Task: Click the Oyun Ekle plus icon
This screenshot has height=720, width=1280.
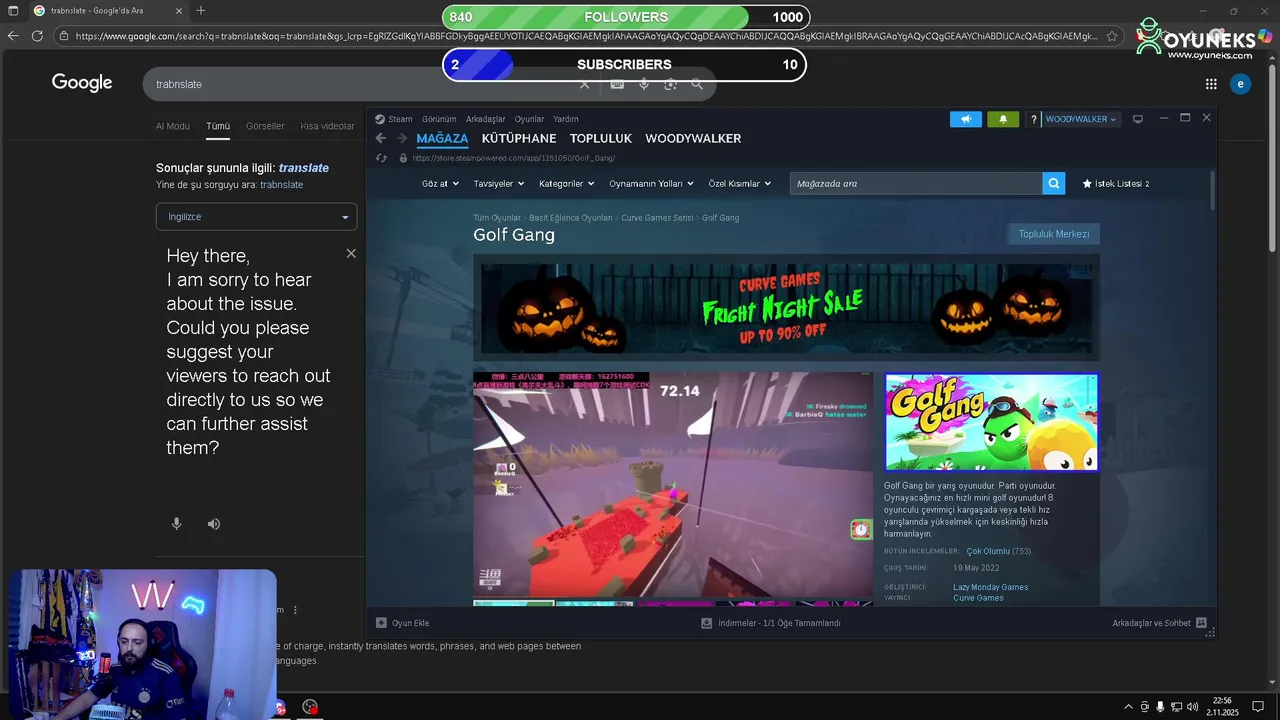Action: [x=381, y=623]
